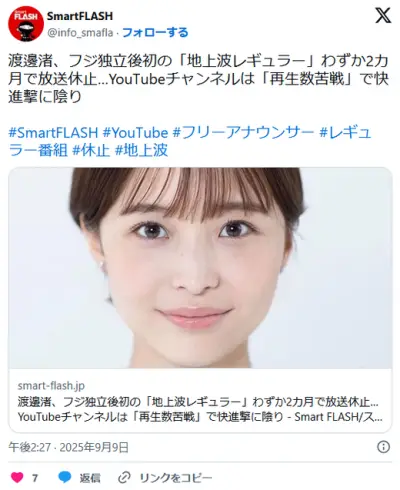400x490 pixels.
Task: Open the #フリーアナウンサー hashtag
Action: tap(243, 133)
